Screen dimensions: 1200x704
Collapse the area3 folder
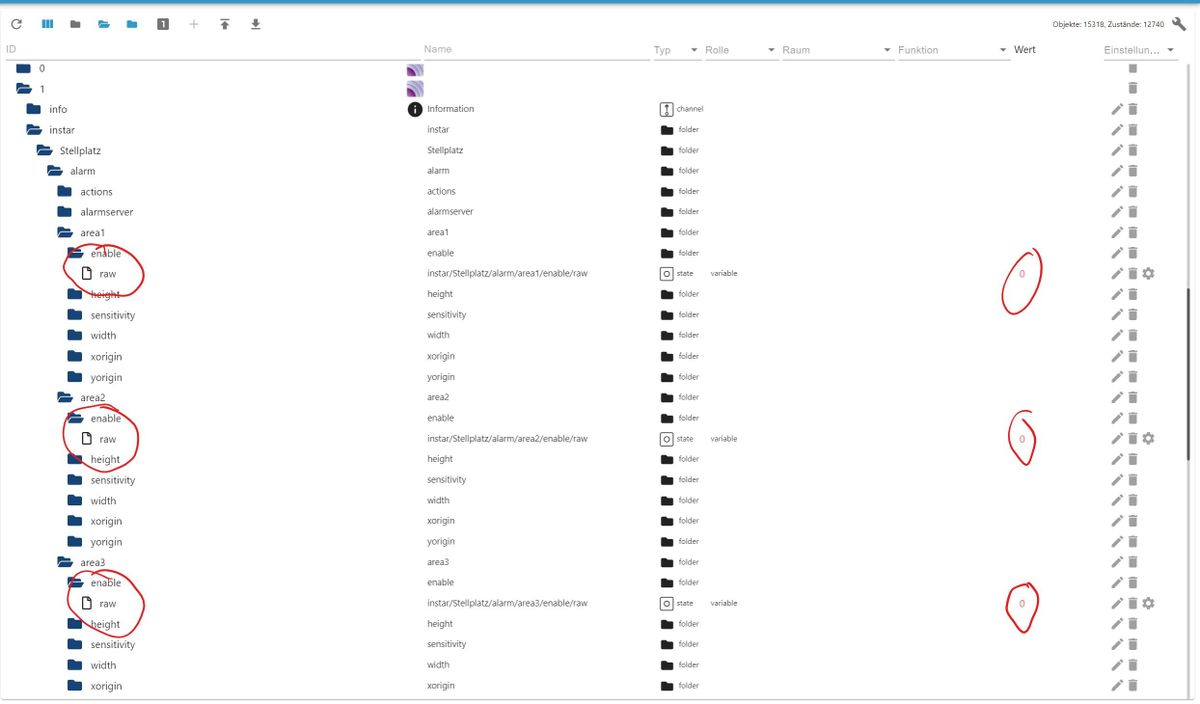click(x=66, y=562)
